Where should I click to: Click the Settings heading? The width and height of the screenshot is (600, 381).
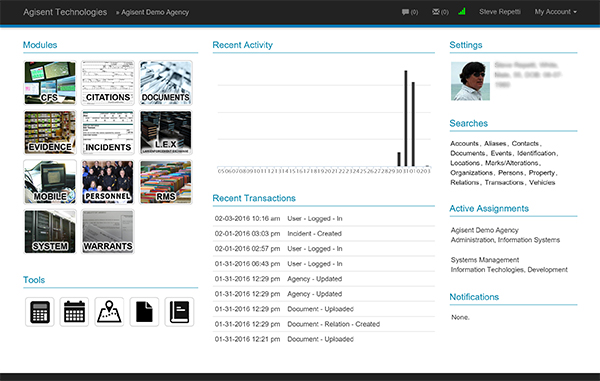click(x=466, y=45)
